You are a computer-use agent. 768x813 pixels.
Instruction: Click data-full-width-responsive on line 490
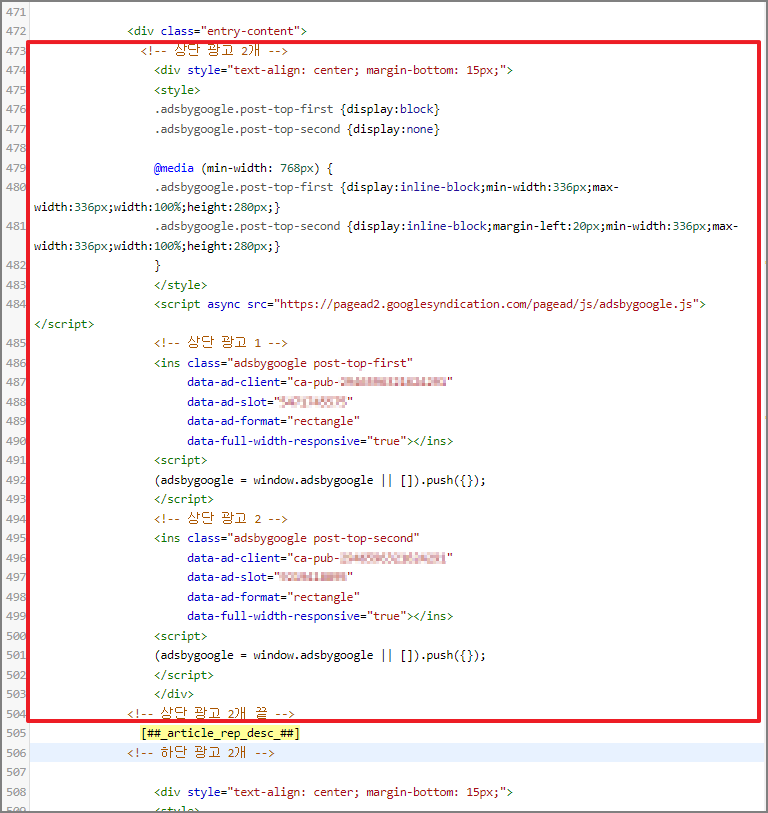[x=320, y=441]
